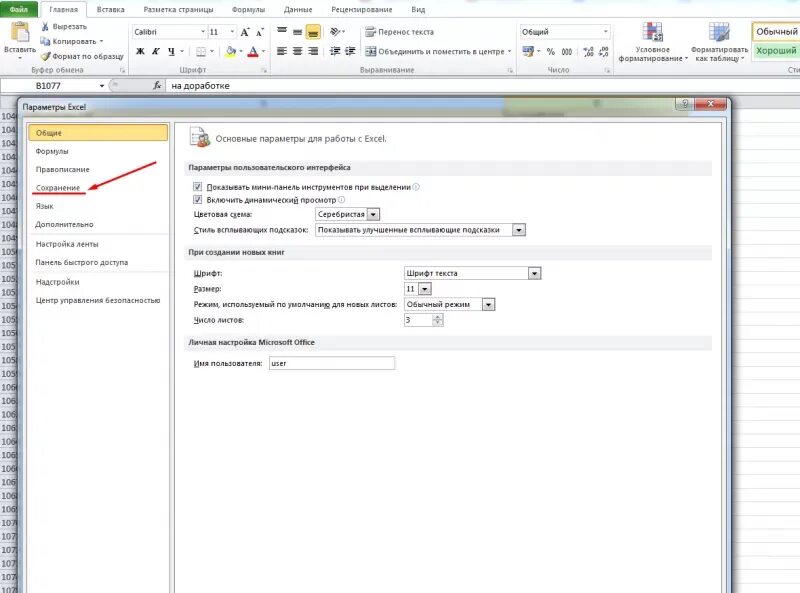Toggle Italic (К) formatting
Screen dimensions: 800x593
pos(156,52)
